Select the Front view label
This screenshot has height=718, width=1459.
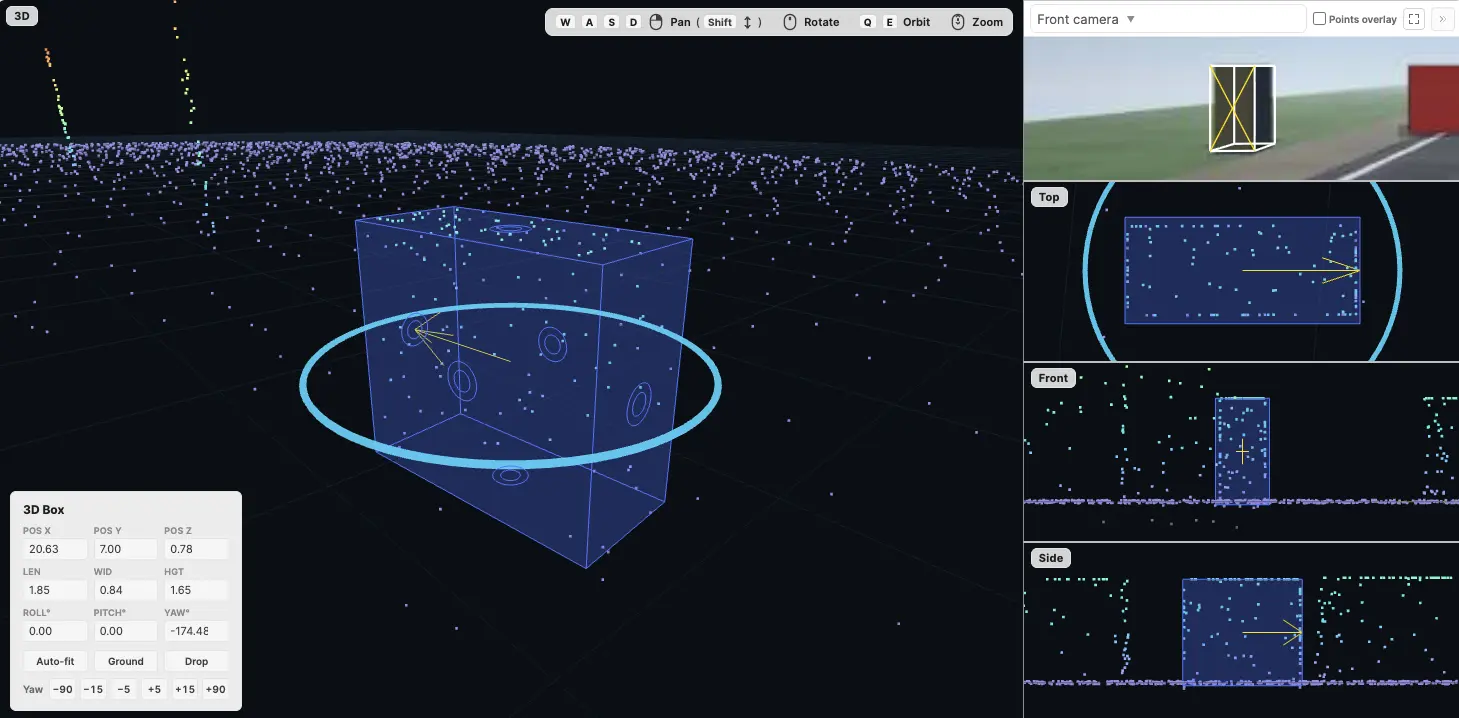(x=1053, y=377)
